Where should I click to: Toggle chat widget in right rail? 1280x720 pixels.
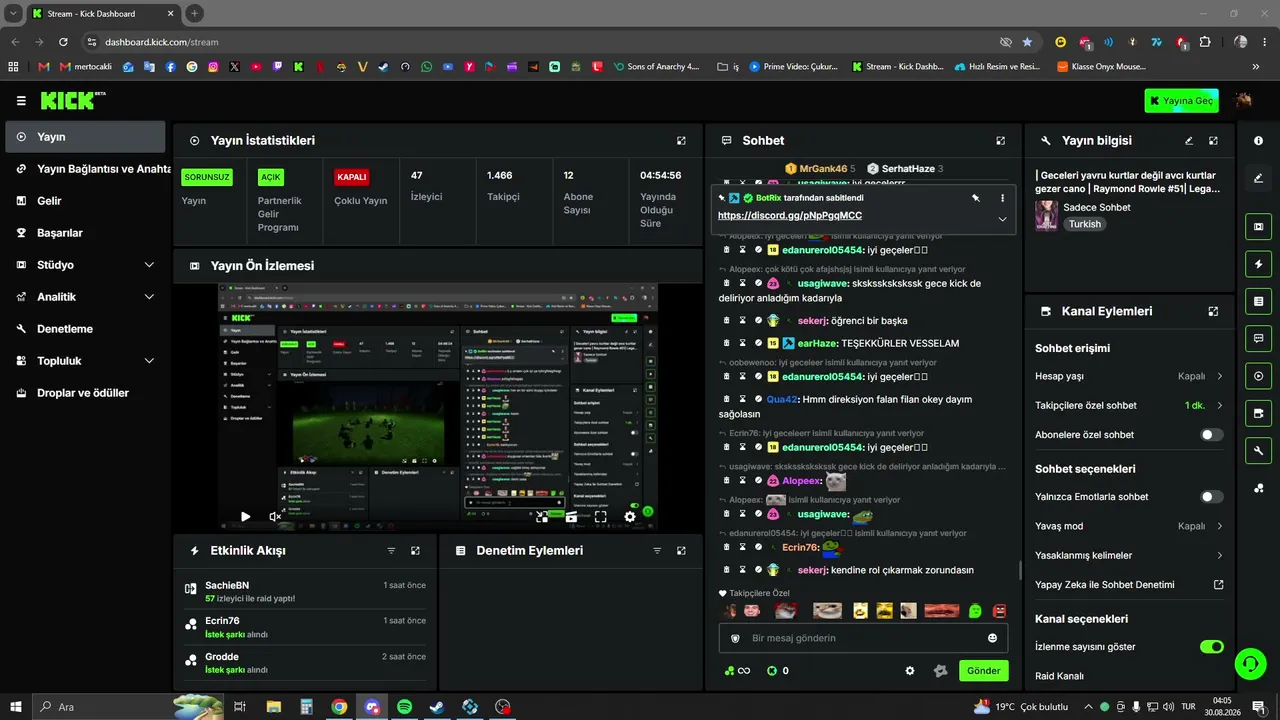pos(1258,339)
